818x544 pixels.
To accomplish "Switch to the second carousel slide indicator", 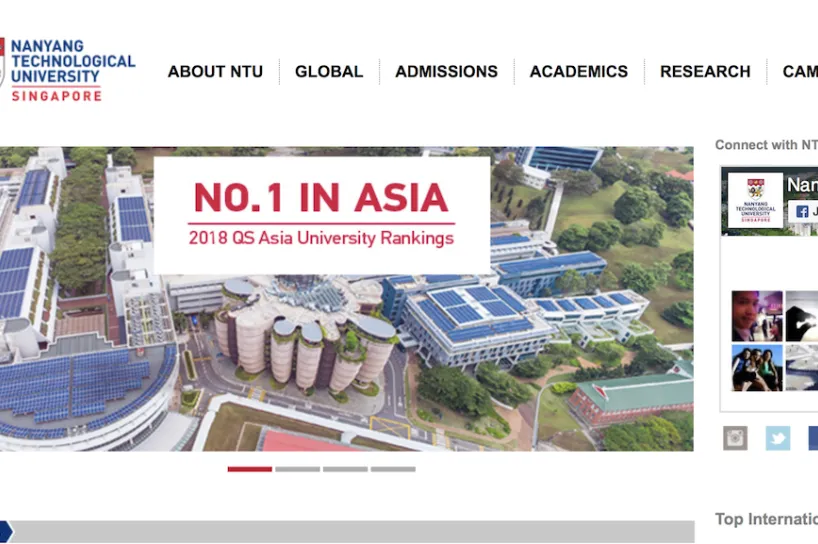I will point(297,469).
